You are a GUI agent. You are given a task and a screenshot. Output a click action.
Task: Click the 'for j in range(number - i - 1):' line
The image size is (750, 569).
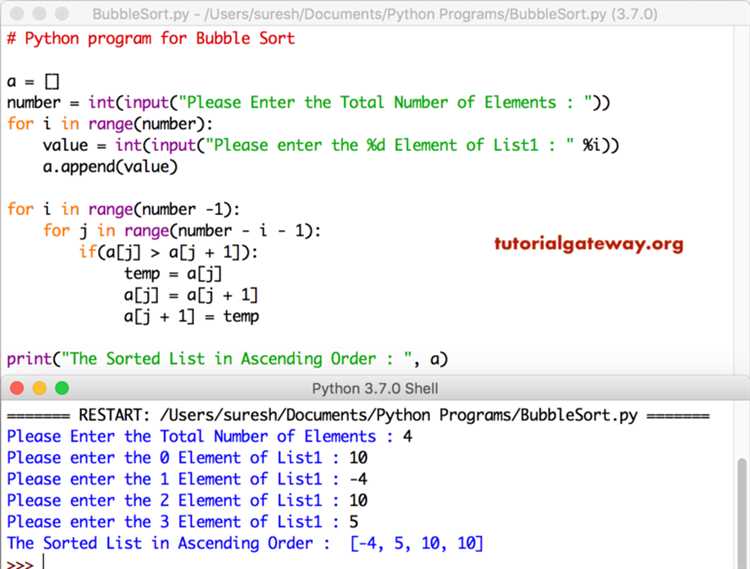click(x=182, y=231)
